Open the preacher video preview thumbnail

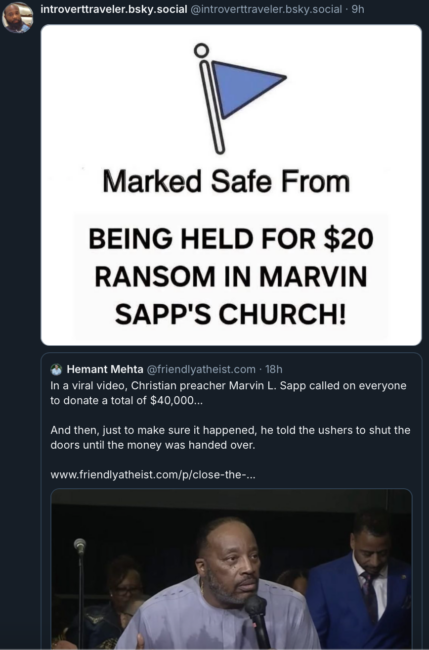click(231, 569)
